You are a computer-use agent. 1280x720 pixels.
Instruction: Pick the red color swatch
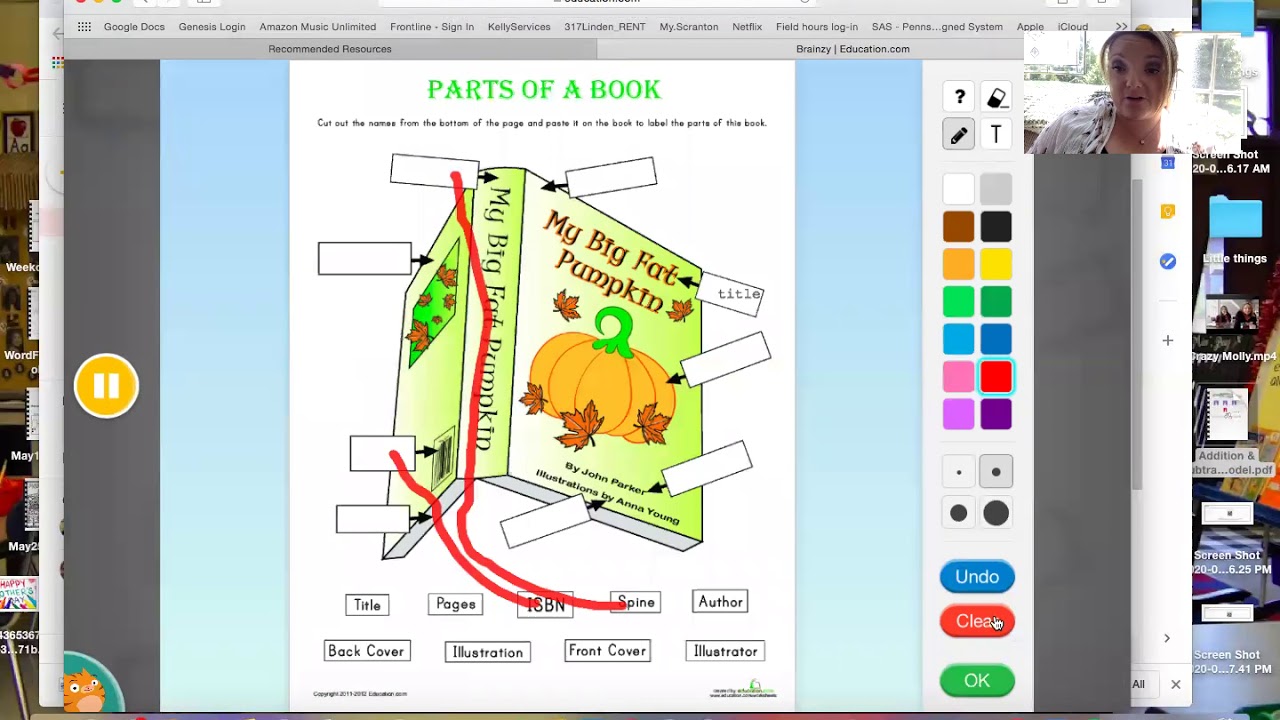click(996, 377)
